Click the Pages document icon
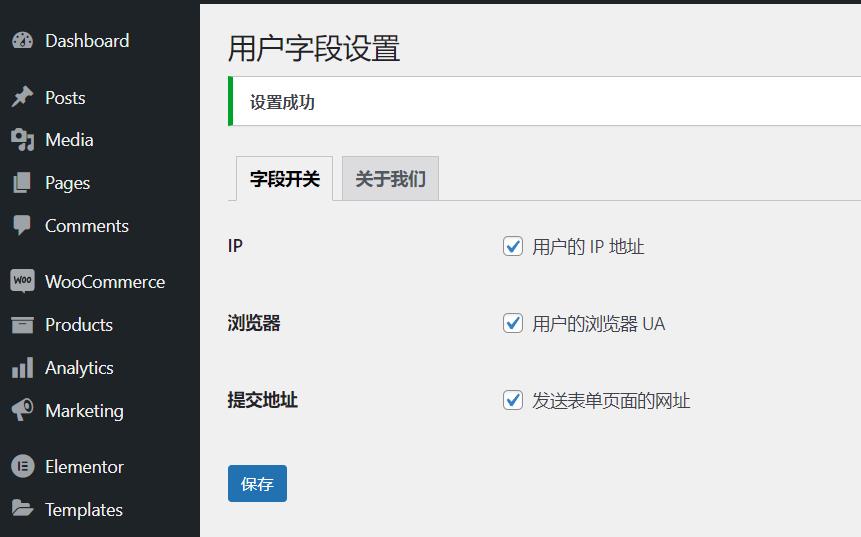The image size is (861, 537). 22,183
